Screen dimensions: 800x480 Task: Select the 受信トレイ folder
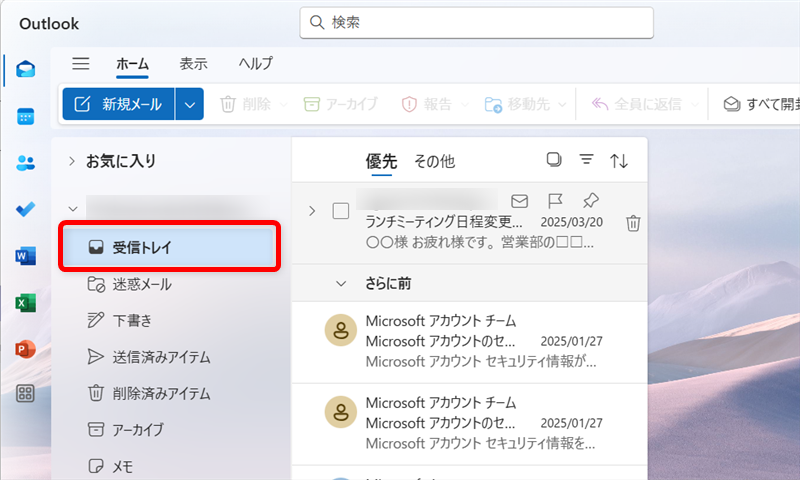click(168, 247)
